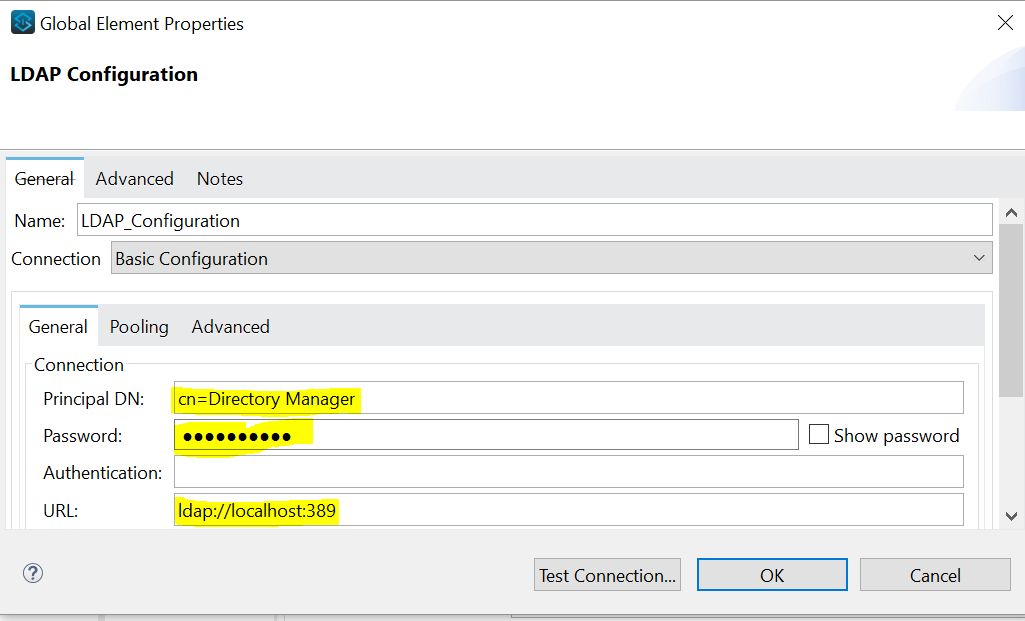Open the help question-mark icon

point(33,573)
